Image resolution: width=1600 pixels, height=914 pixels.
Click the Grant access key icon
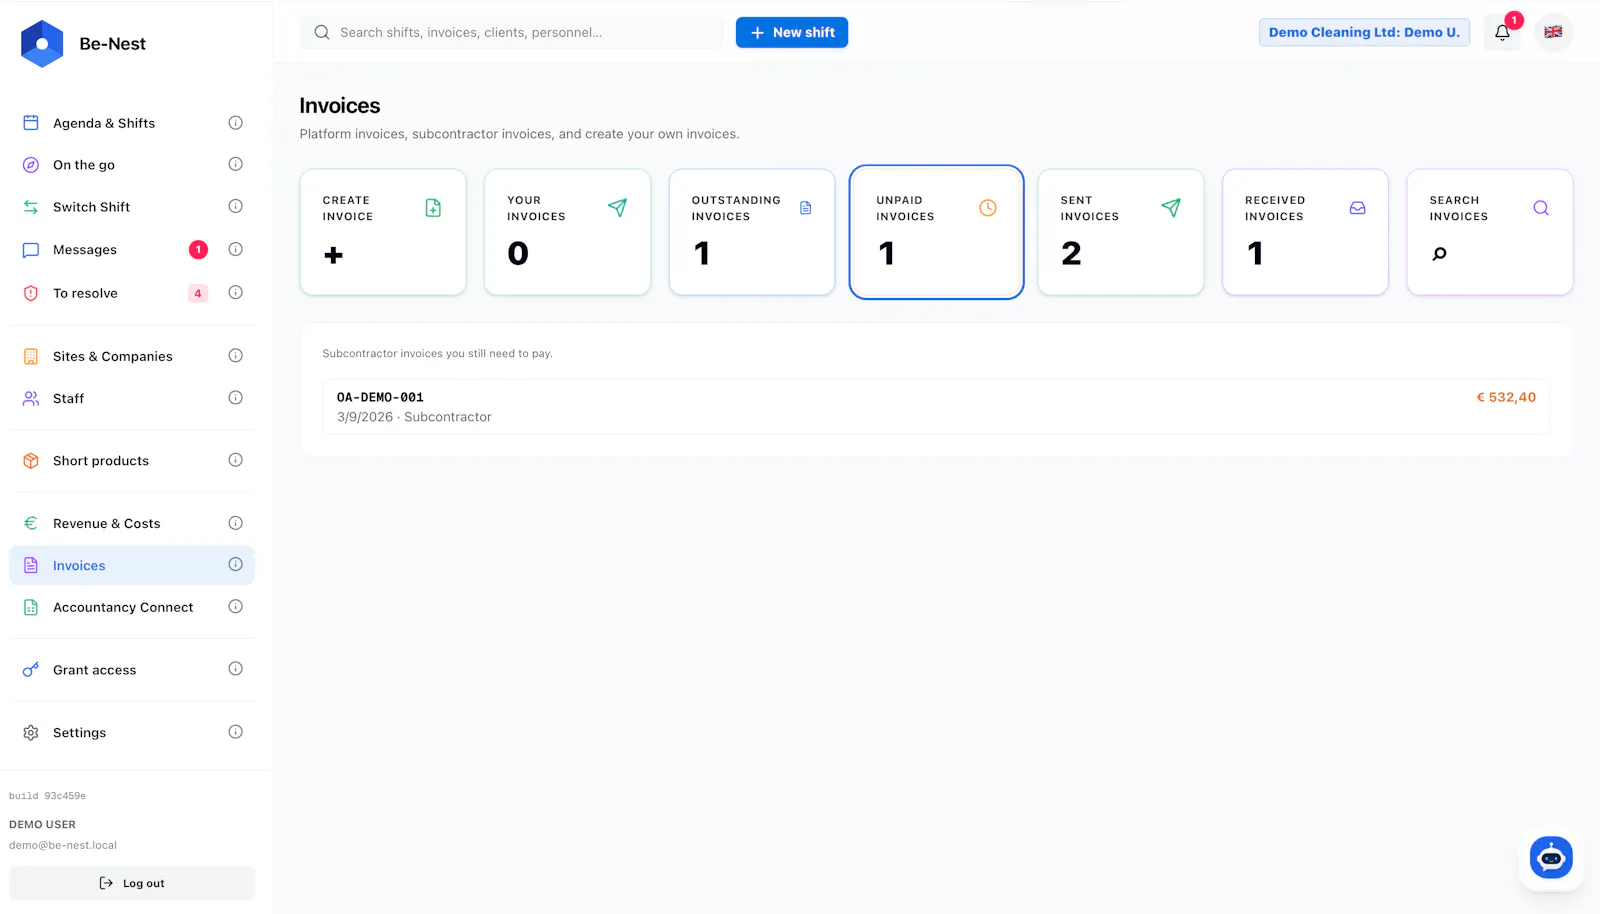(31, 670)
